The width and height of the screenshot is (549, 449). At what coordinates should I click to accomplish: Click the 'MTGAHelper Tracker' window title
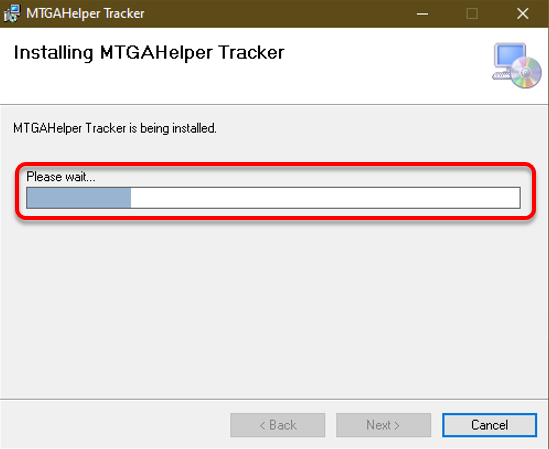click(x=85, y=14)
